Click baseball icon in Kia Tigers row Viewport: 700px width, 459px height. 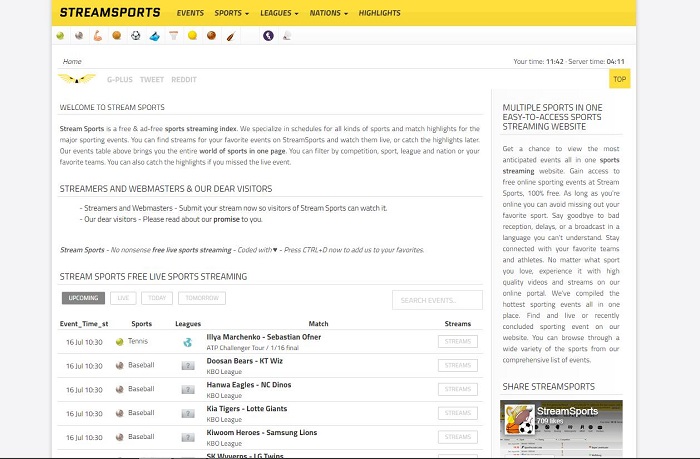point(120,413)
